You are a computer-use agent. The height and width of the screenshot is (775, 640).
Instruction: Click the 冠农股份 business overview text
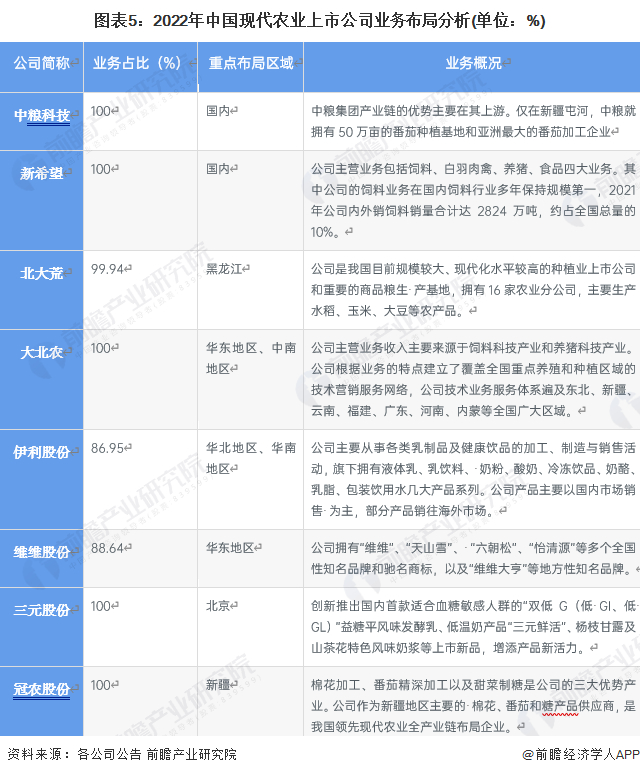tap(473, 706)
